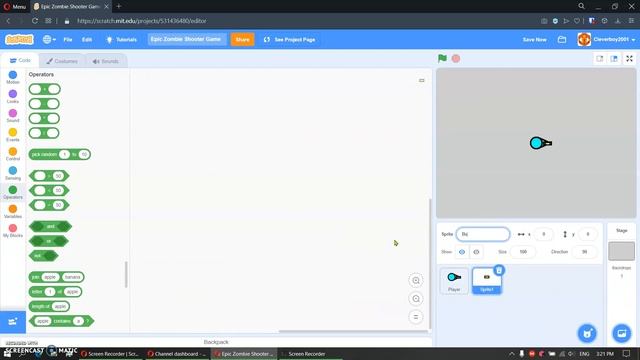Screen dimensions: 640x360
Task: Switch to the Costumes tab
Action: click(x=62, y=61)
